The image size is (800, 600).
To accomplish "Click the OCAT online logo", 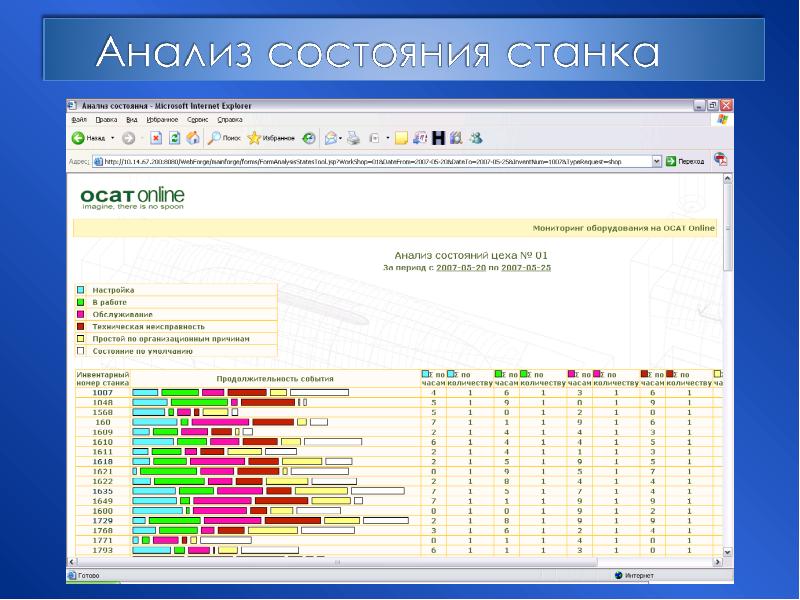I will tap(119, 197).
